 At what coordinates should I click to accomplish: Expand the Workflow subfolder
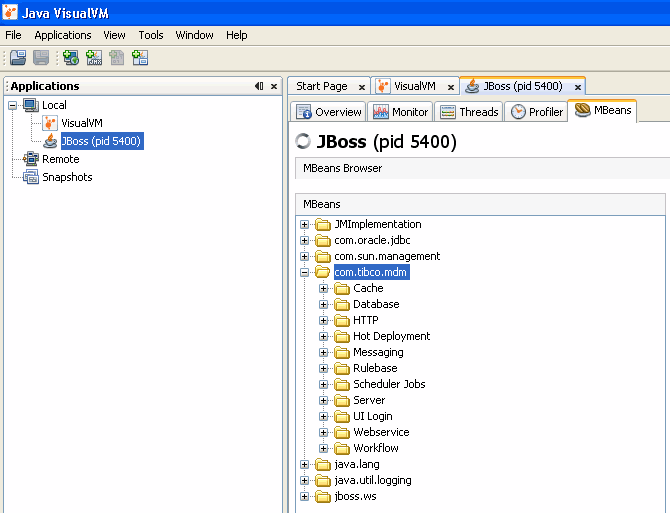coord(323,449)
